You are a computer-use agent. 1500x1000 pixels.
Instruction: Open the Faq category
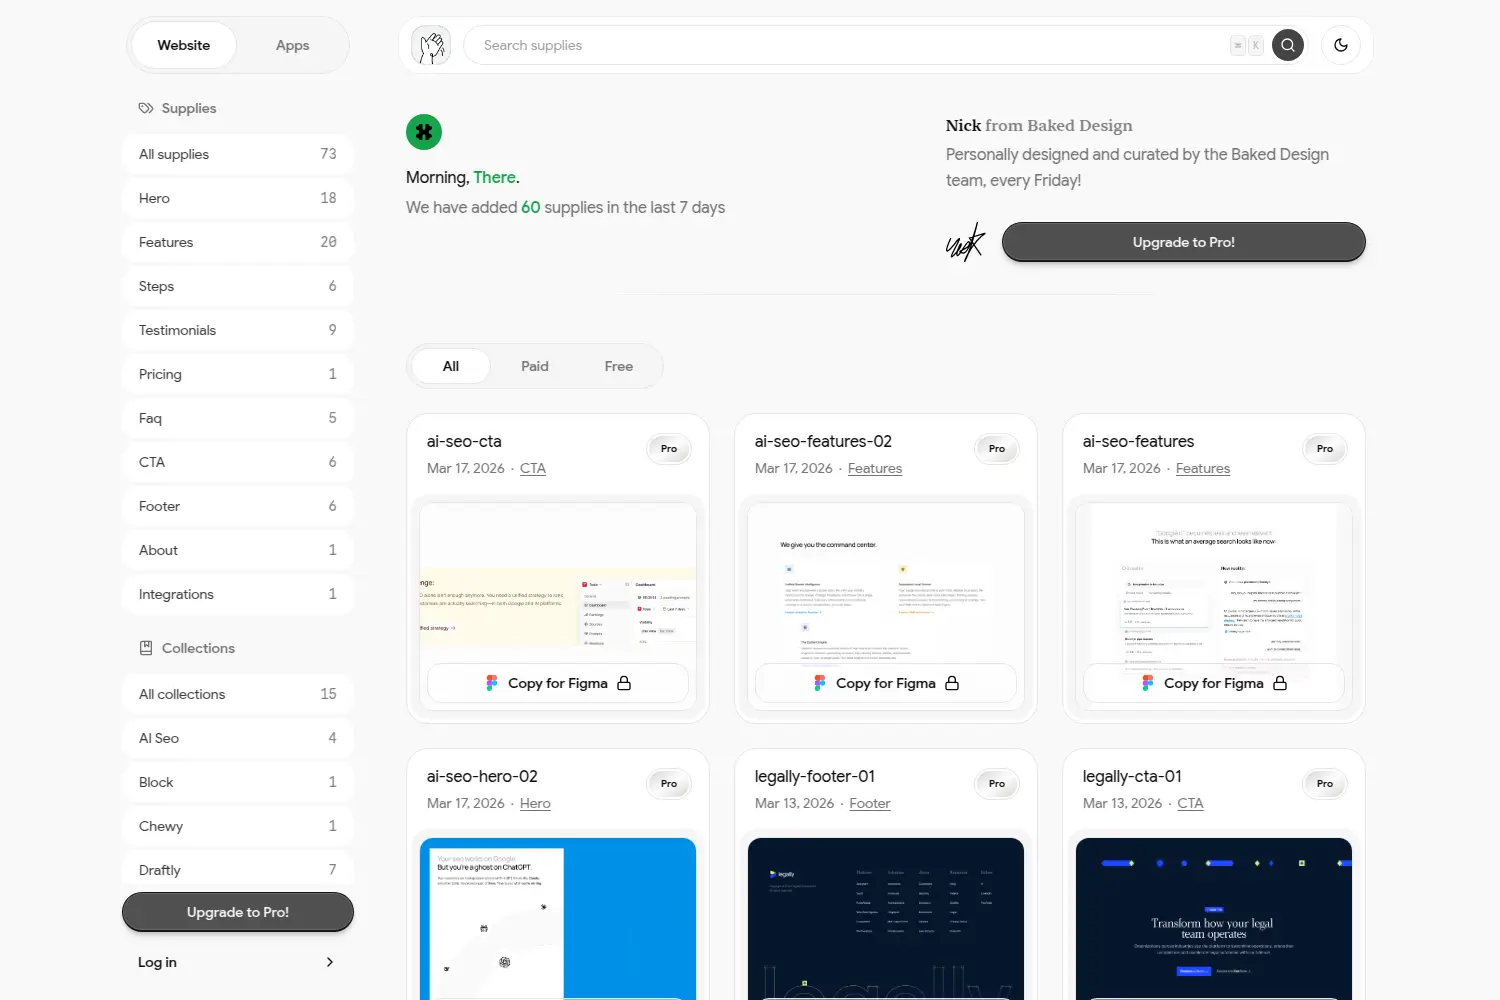(x=238, y=418)
